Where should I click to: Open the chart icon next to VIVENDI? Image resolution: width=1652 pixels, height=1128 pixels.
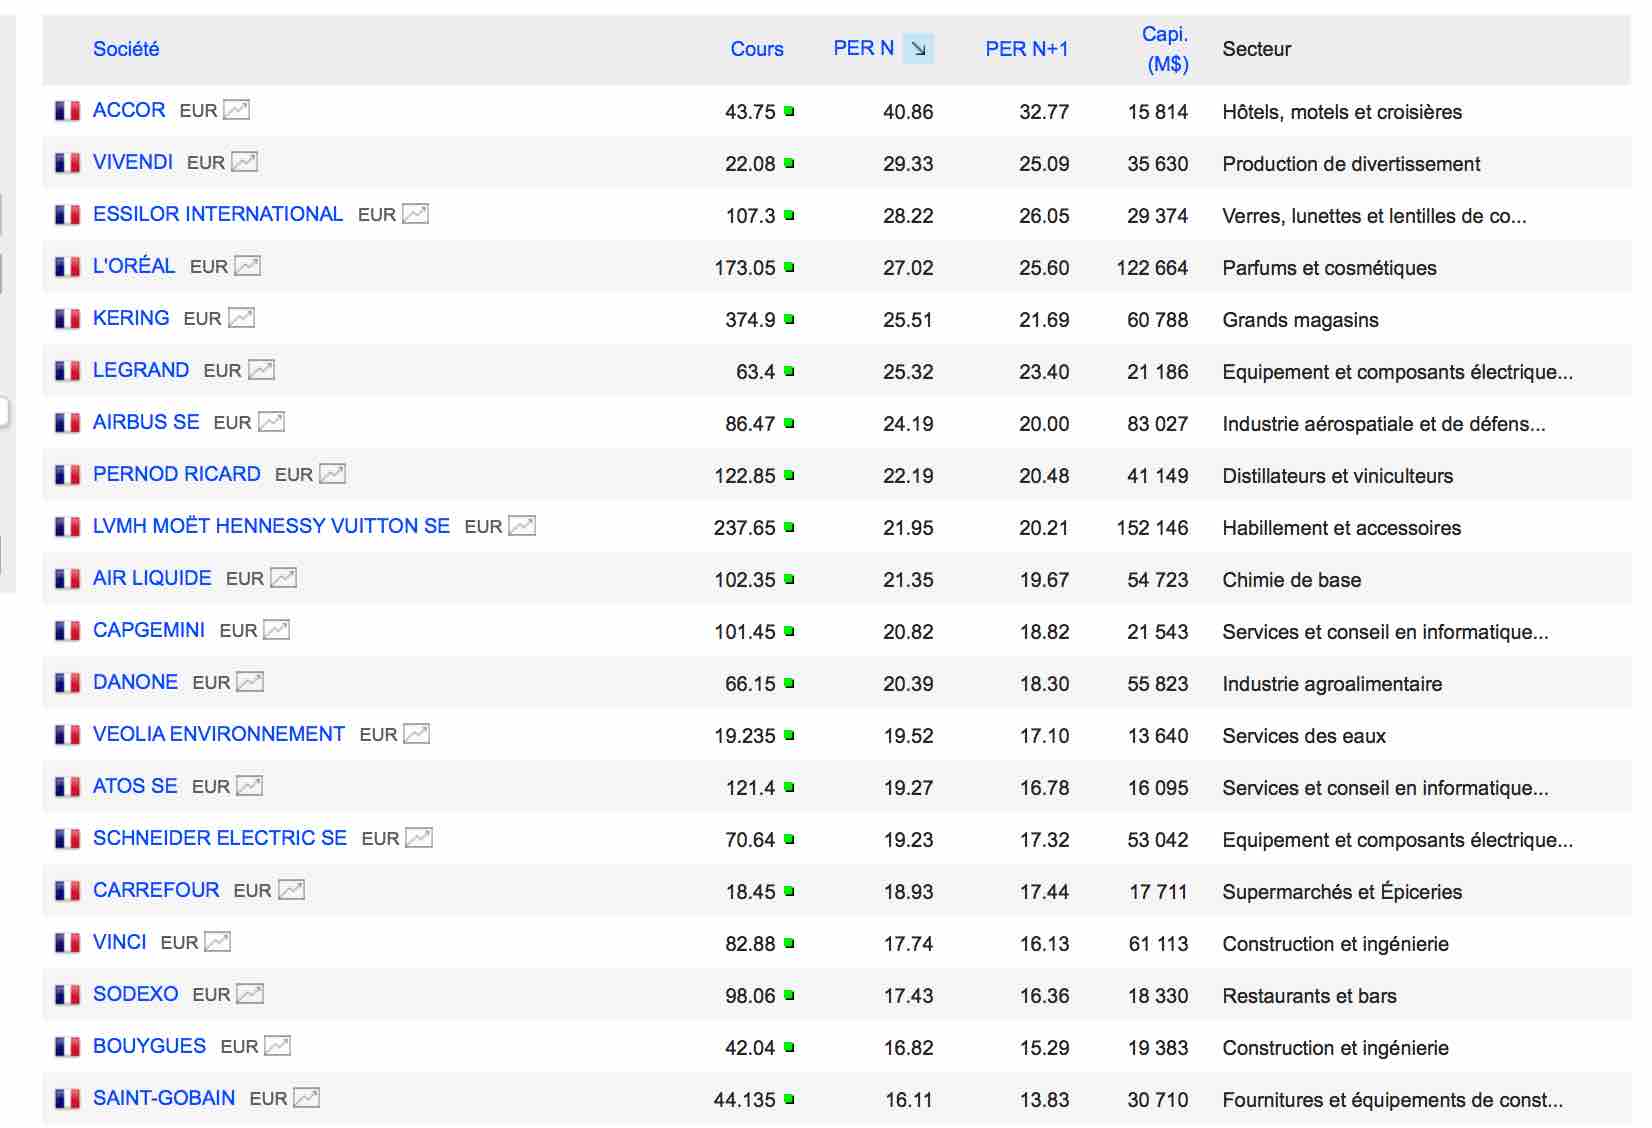pyautogui.click(x=245, y=162)
